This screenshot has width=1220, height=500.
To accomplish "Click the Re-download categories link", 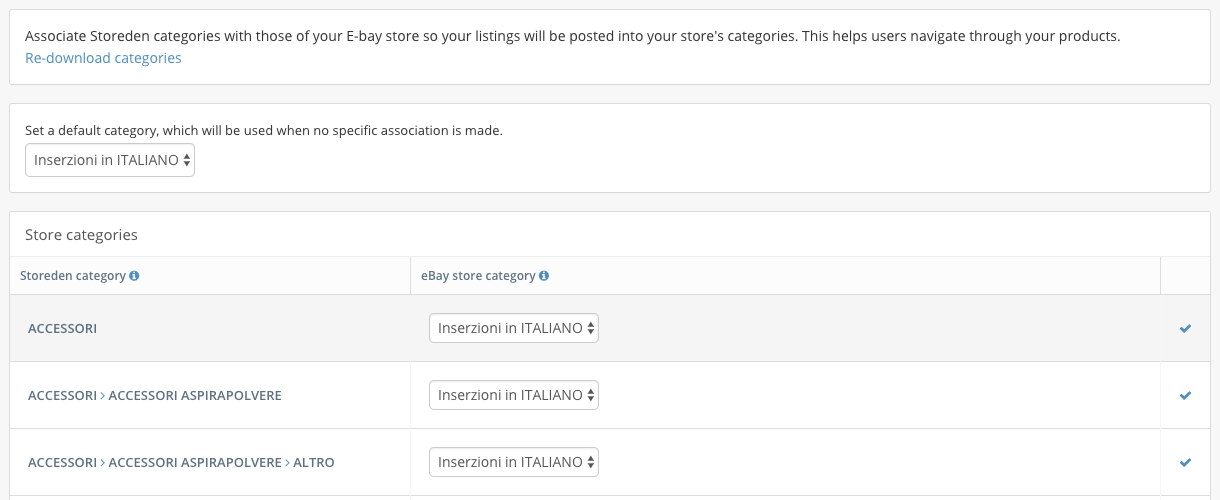I will pyautogui.click(x=103, y=58).
